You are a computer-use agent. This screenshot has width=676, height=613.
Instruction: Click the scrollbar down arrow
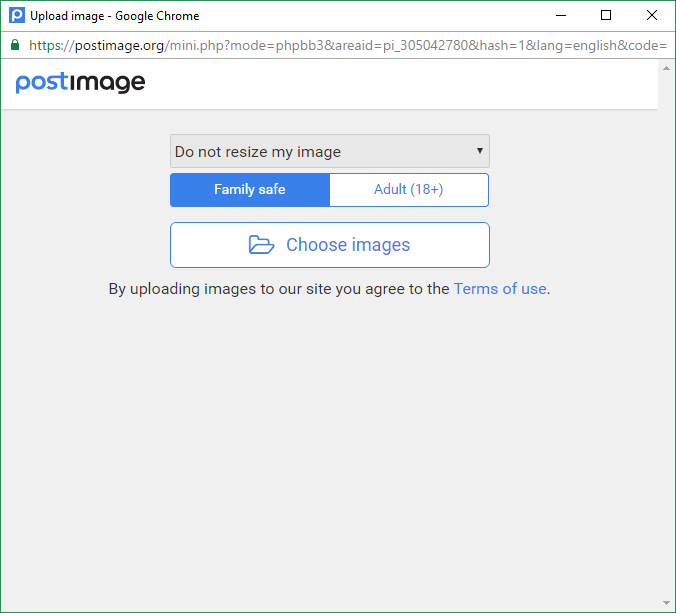pos(666,603)
